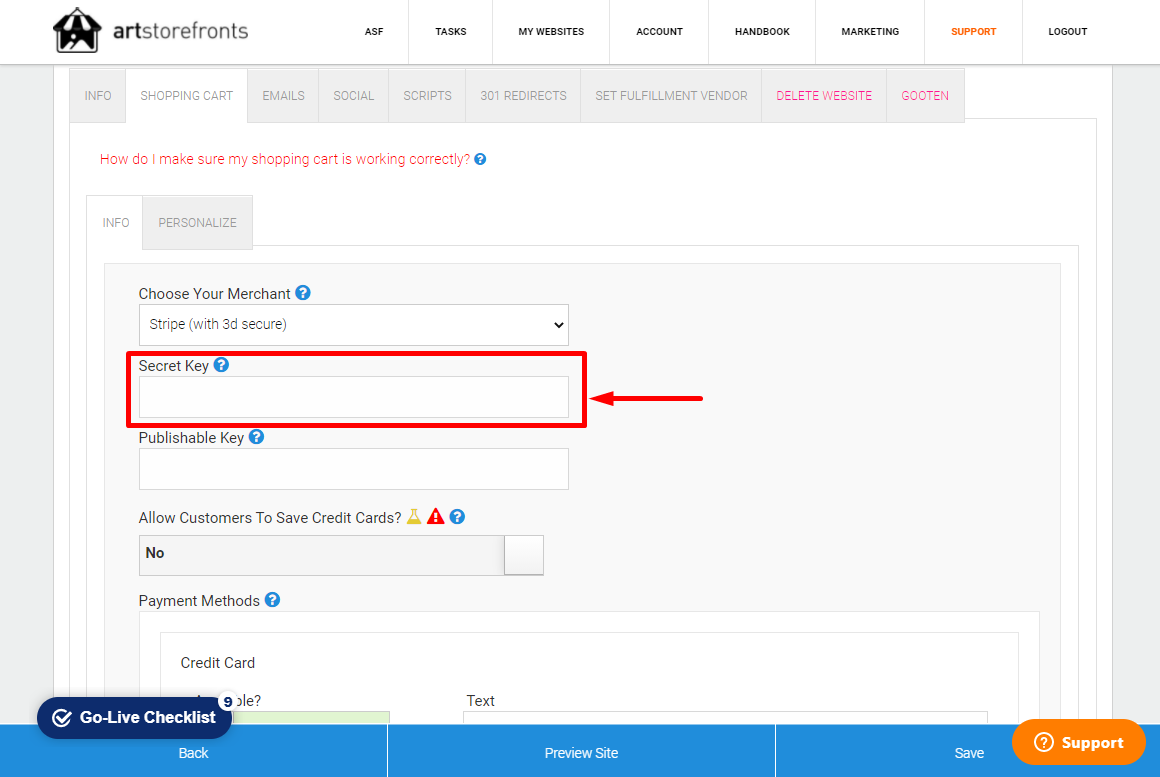Viewport: 1160px width, 777px height.
Task: Click the Credit Card Text input field
Action: (x=725, y=718)
